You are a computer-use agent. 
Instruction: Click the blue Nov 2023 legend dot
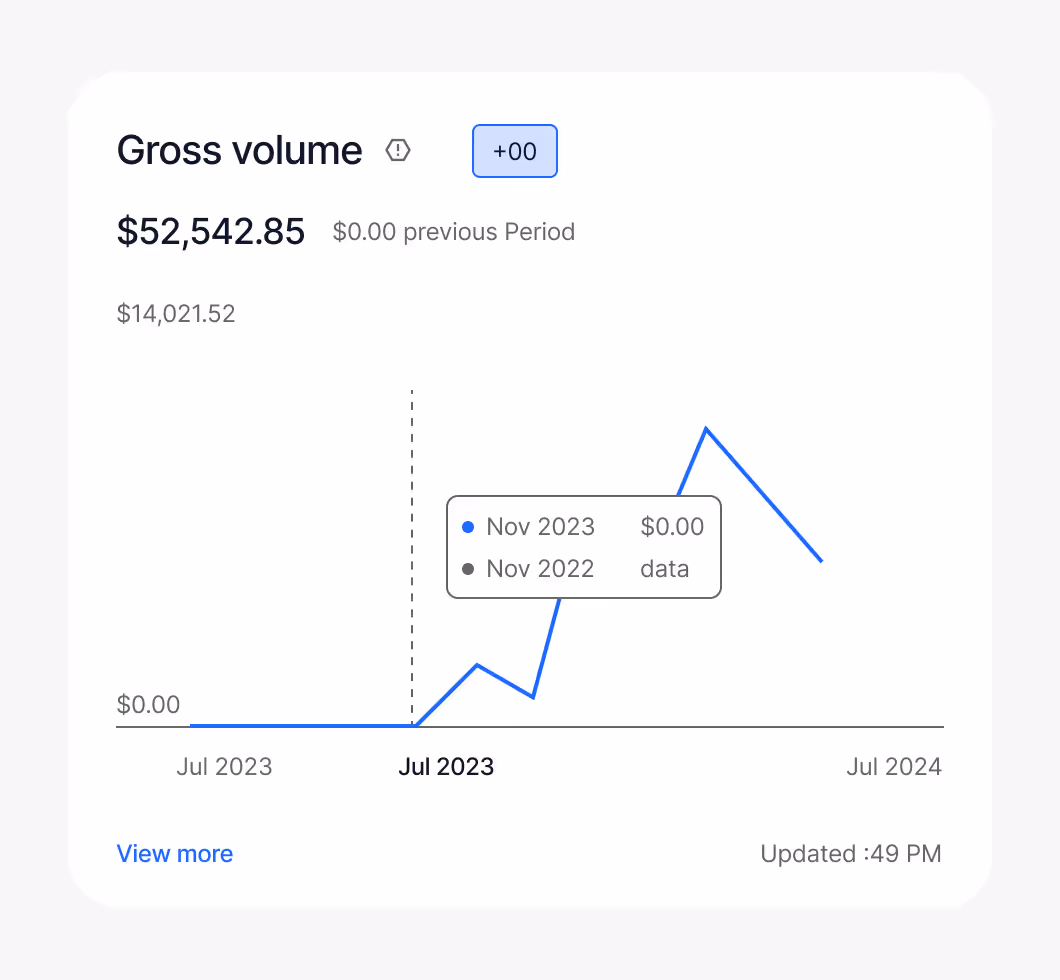[467, 527]
